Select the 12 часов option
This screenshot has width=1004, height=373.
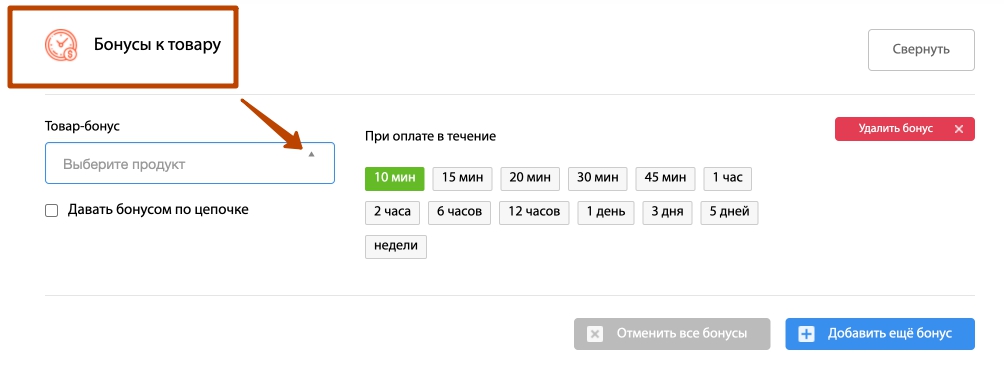point(534,213)
